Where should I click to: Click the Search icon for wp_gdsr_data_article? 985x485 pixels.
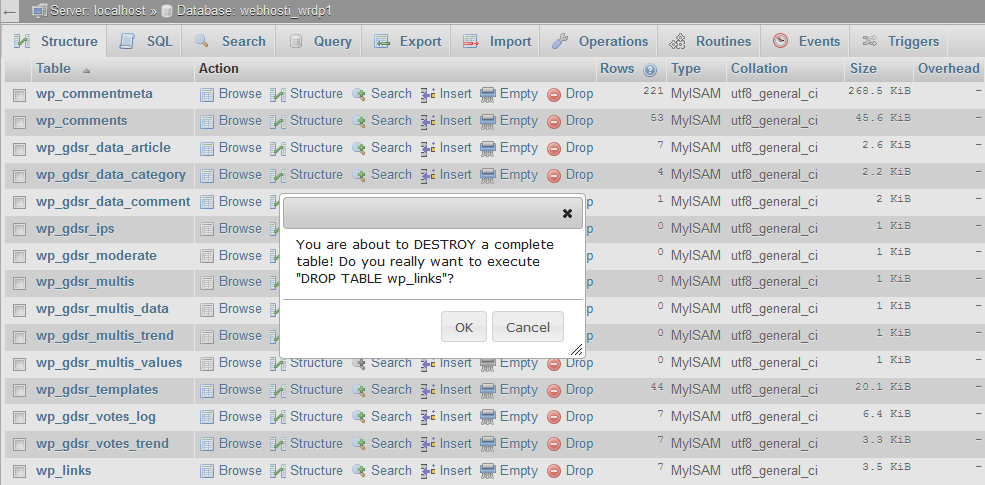pyautogui.click(x=359, y=148)
